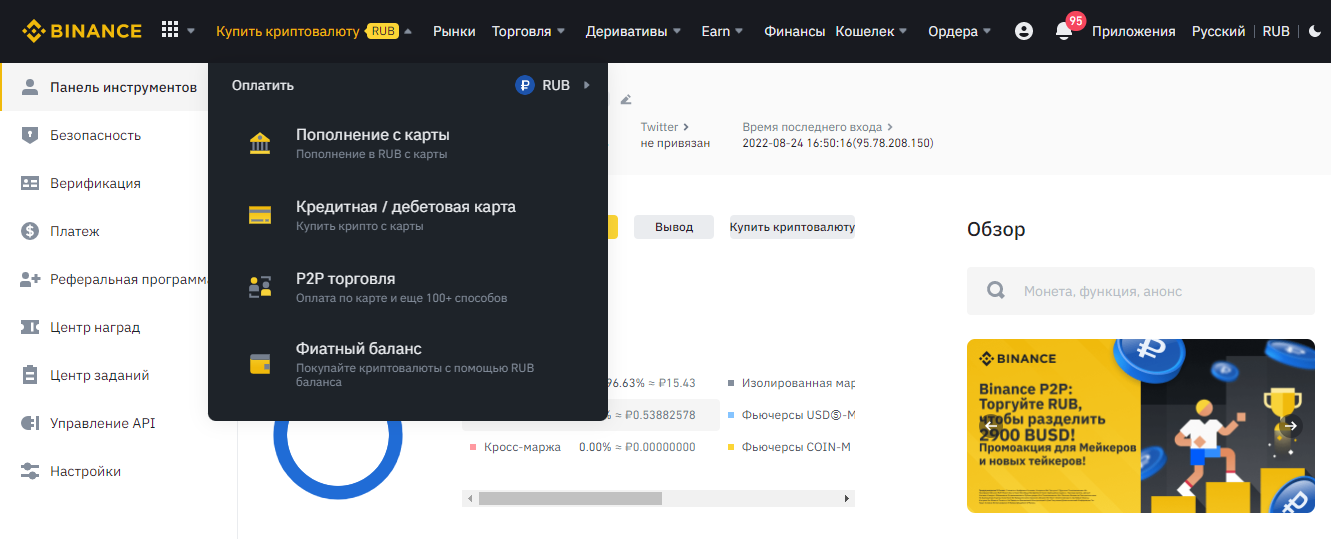Click the Платеж dollar icon
Viewport: 1331px width, 539px height.
click(x=30, y=231)
